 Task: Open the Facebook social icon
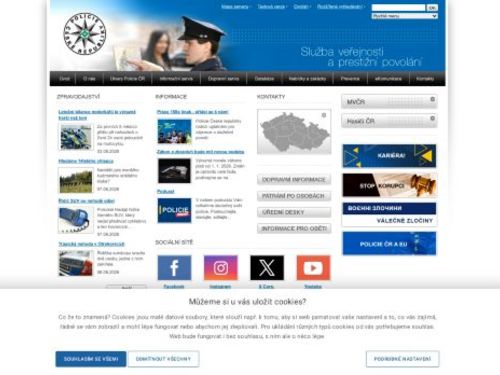[174, 268]
